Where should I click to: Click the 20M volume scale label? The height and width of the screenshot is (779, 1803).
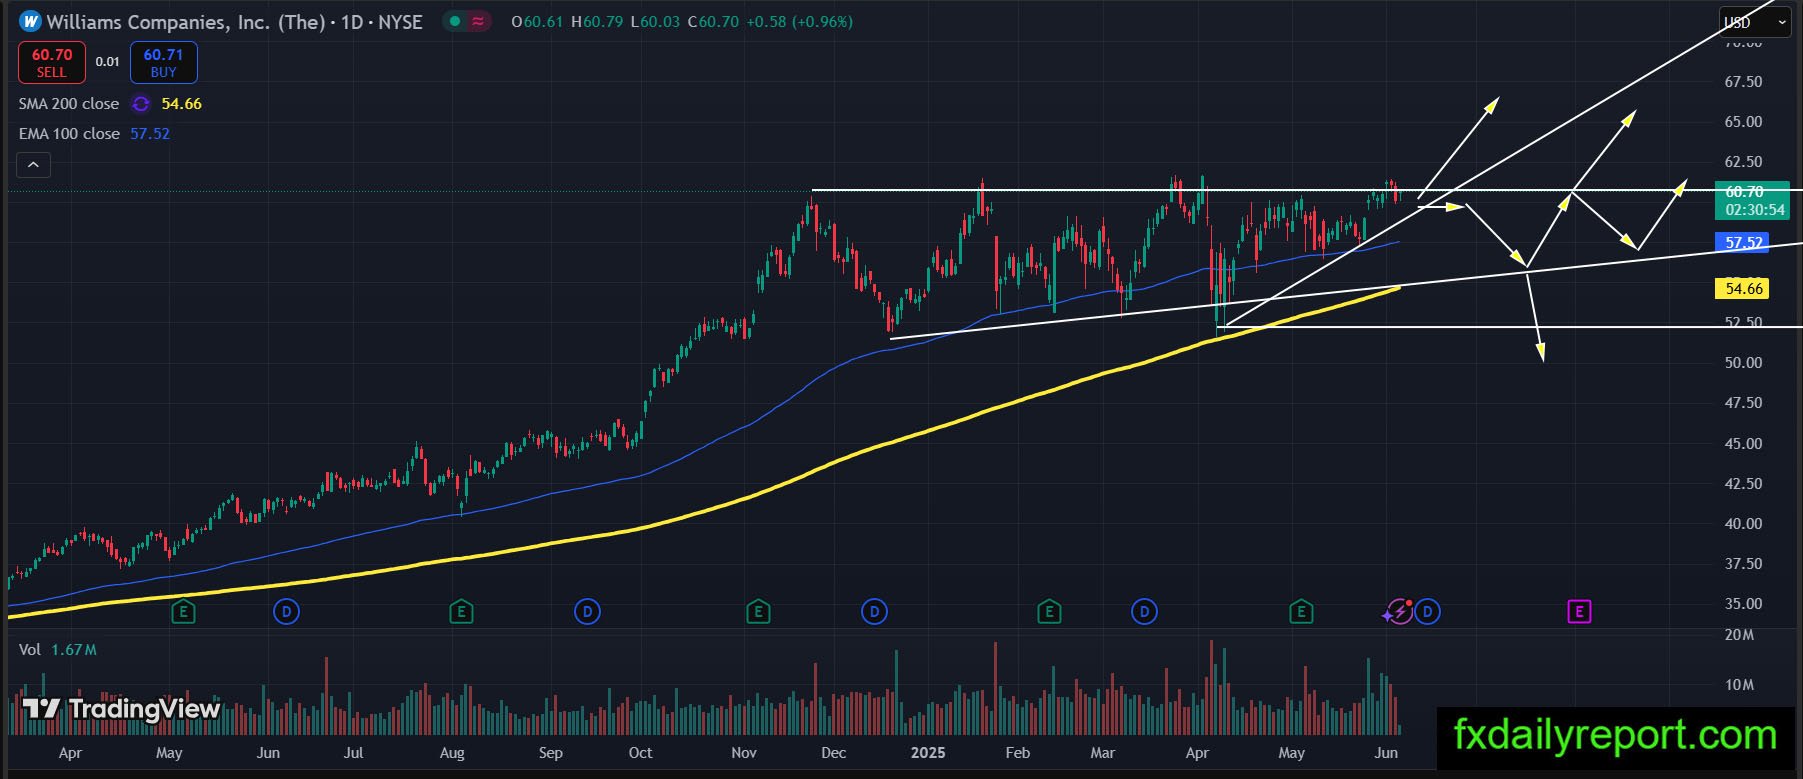[x=1740, y=635]
